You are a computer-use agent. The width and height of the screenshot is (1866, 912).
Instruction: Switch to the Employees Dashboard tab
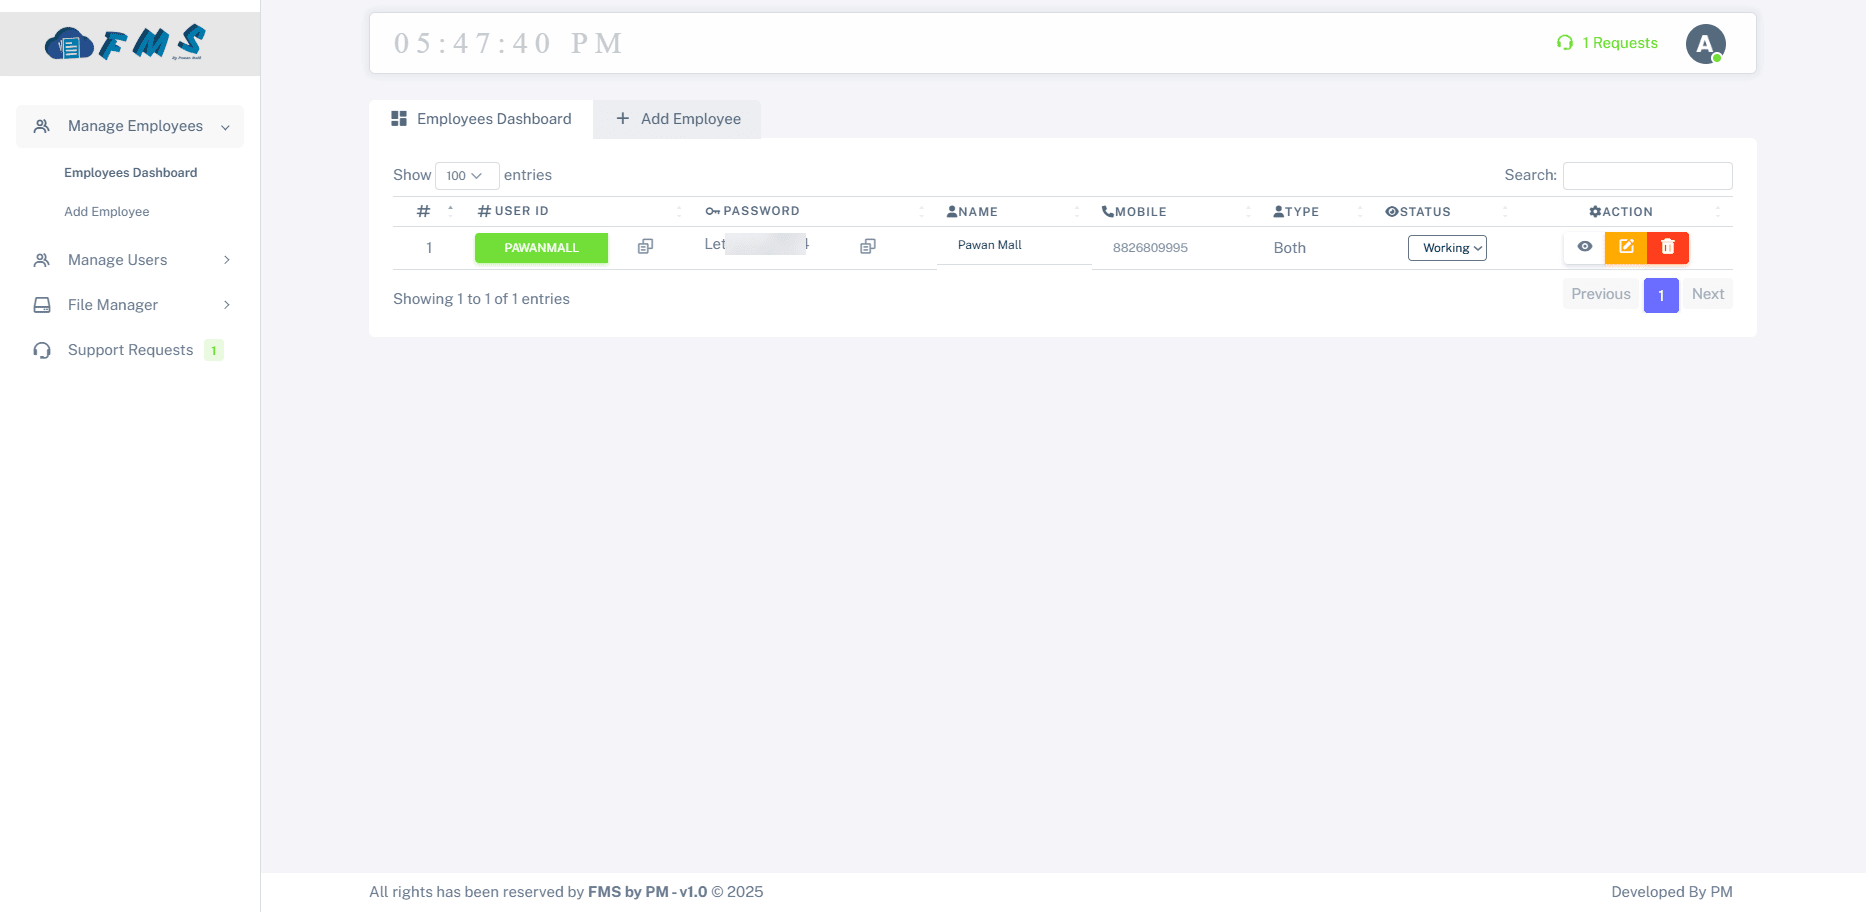481,119
